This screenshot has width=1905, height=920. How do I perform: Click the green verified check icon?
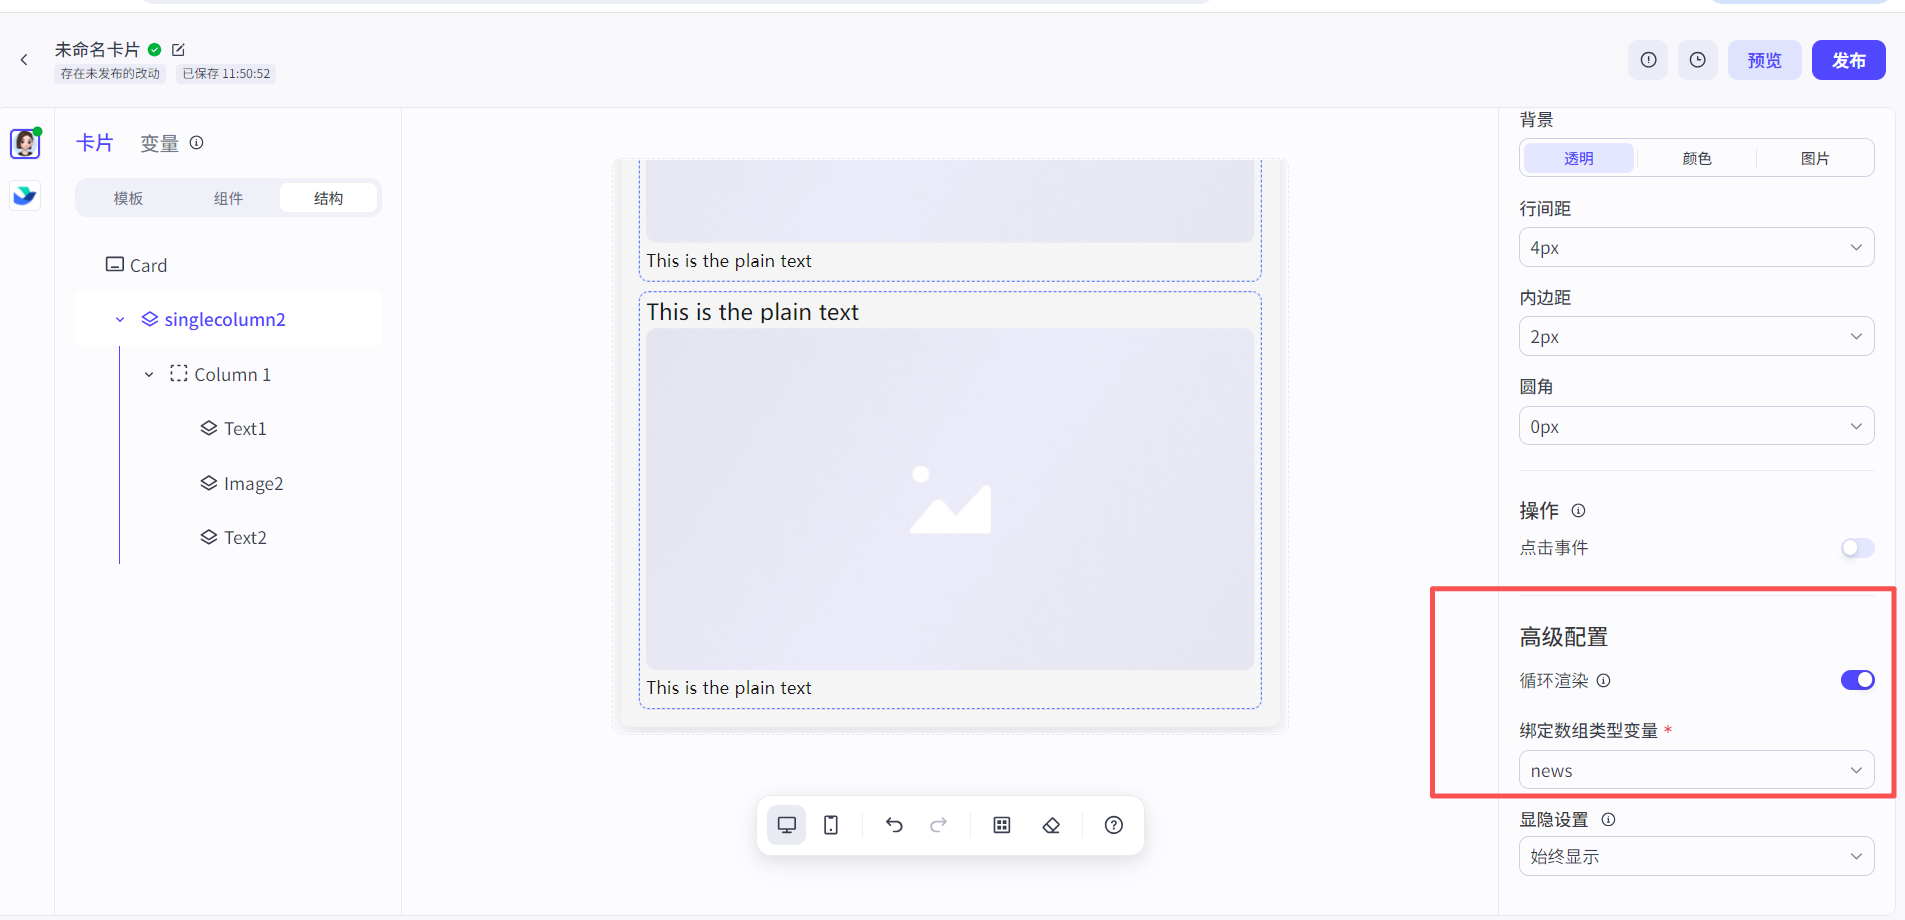[155, 49]
